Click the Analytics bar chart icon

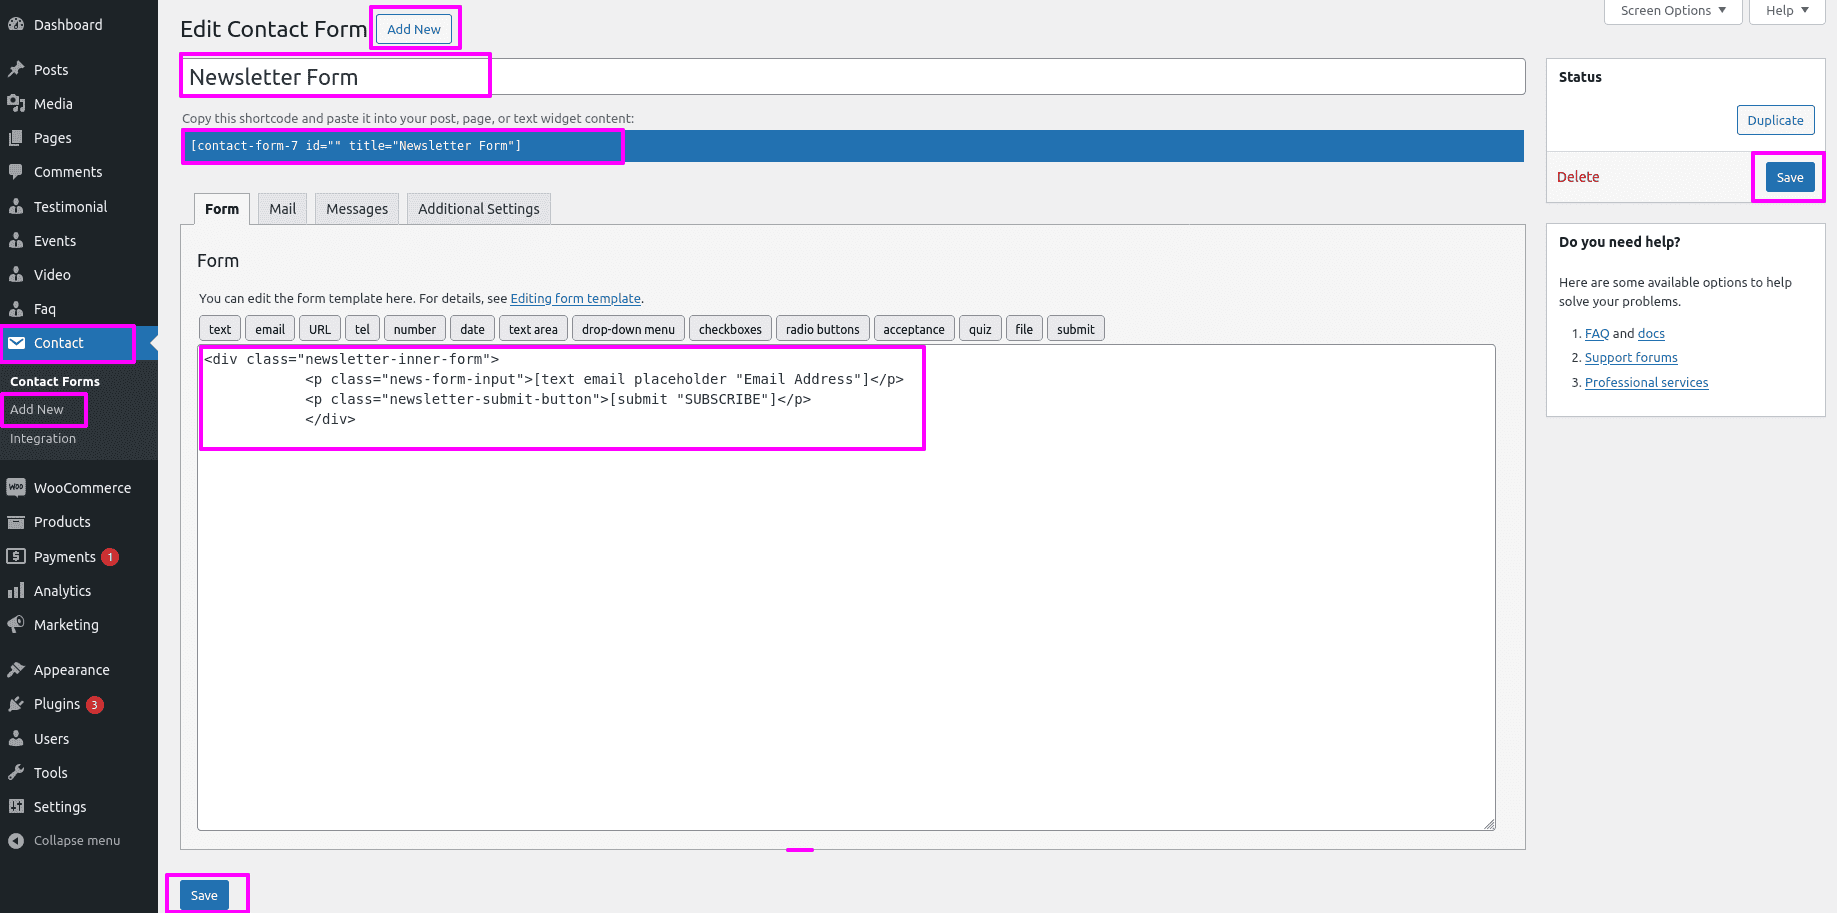pyautogui.click(x=16, y=590)
